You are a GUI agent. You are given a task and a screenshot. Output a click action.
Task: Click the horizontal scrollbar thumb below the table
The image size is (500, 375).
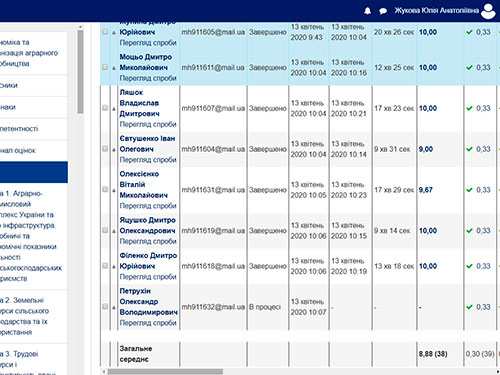[165, 371]
